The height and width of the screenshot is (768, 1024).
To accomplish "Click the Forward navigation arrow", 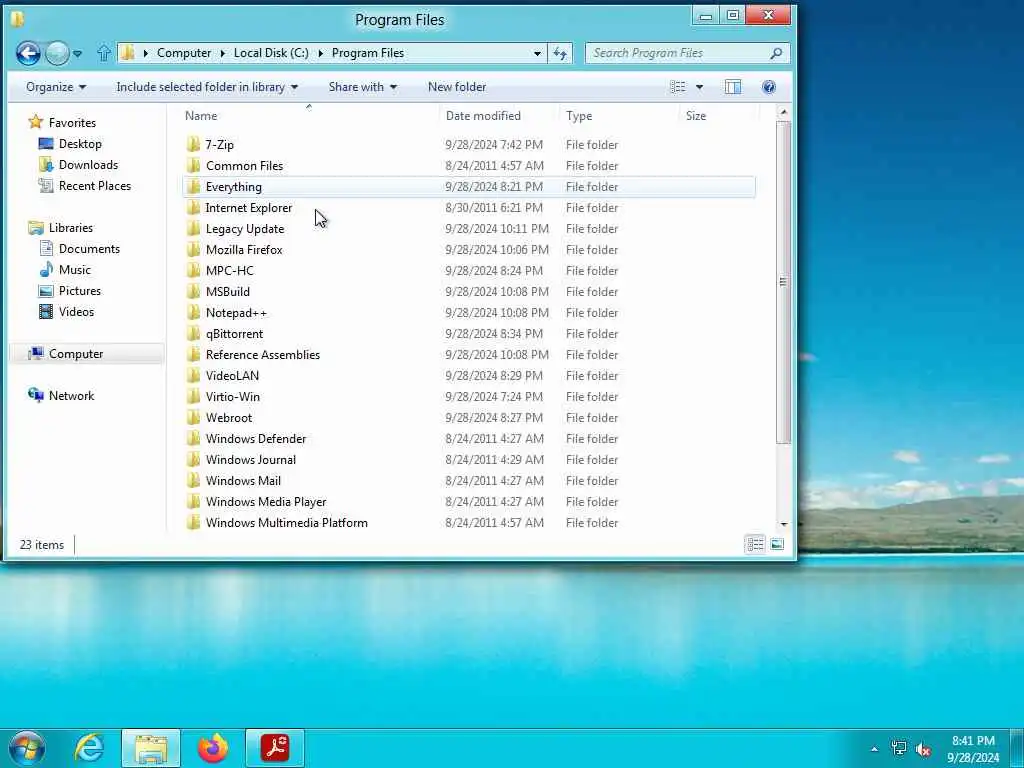I will click(x=57, y=53).
